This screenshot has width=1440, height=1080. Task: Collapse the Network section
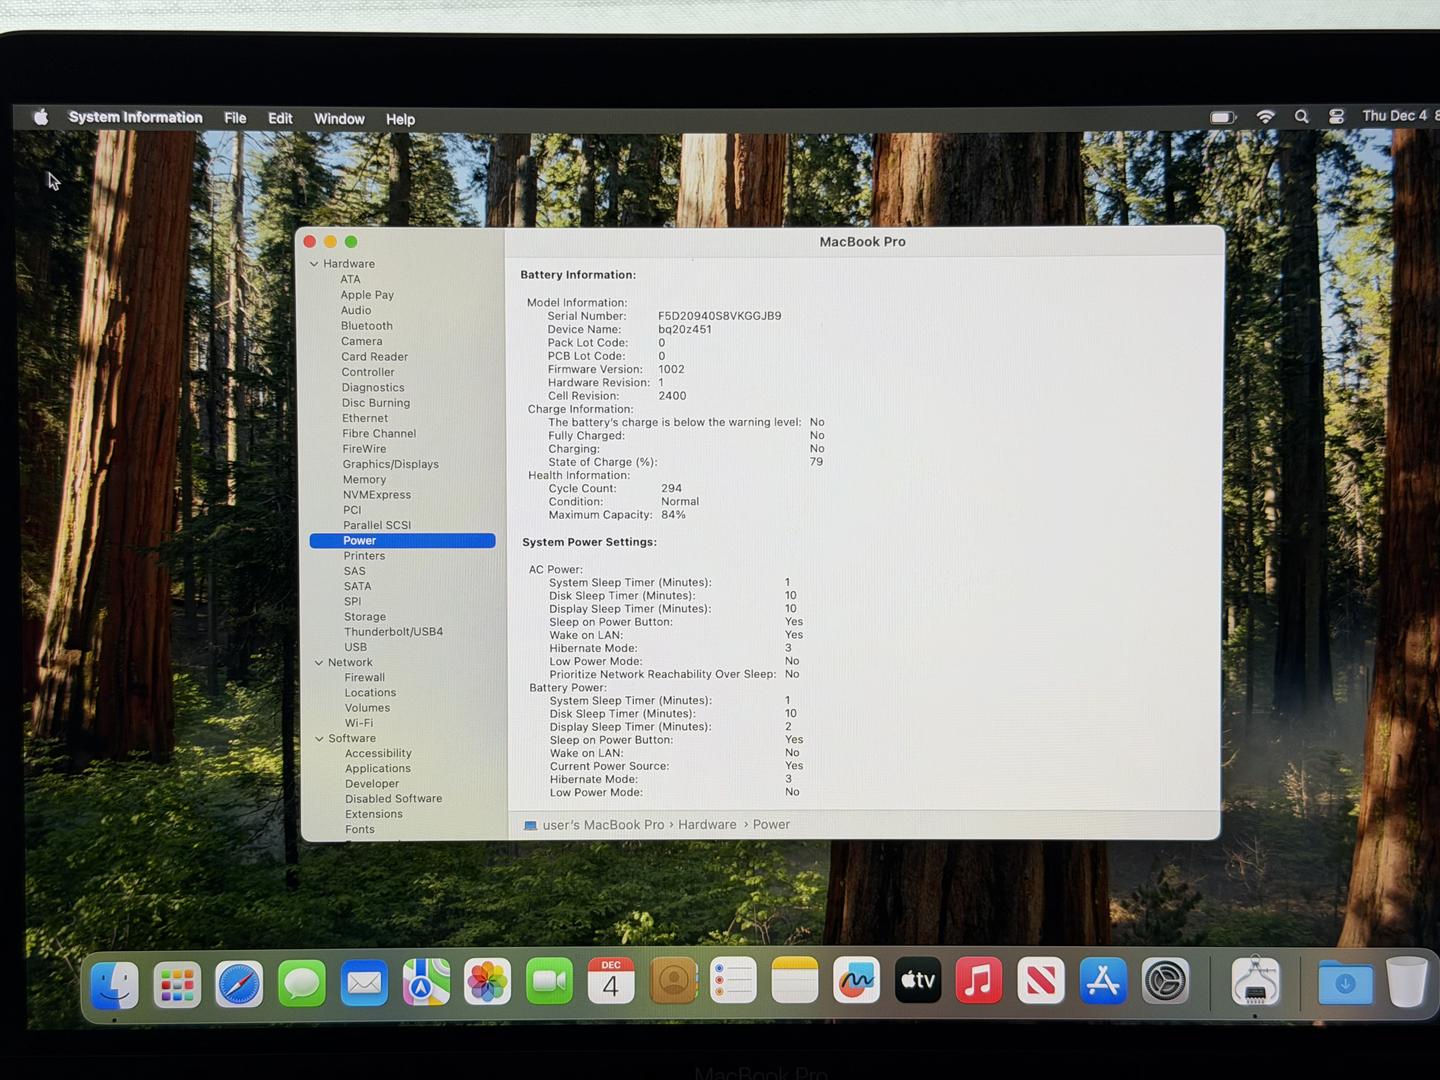coord(319,663)
